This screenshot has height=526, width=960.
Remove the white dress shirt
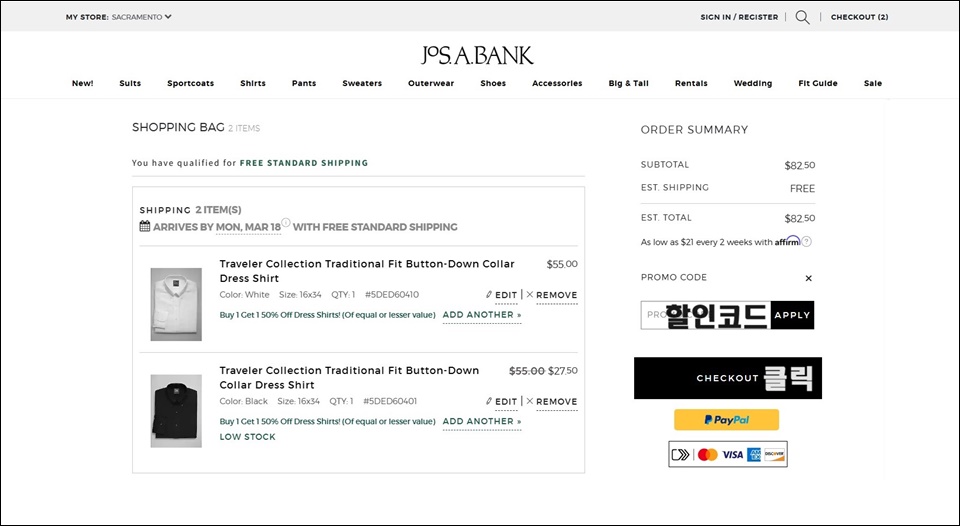click(552, 295)
